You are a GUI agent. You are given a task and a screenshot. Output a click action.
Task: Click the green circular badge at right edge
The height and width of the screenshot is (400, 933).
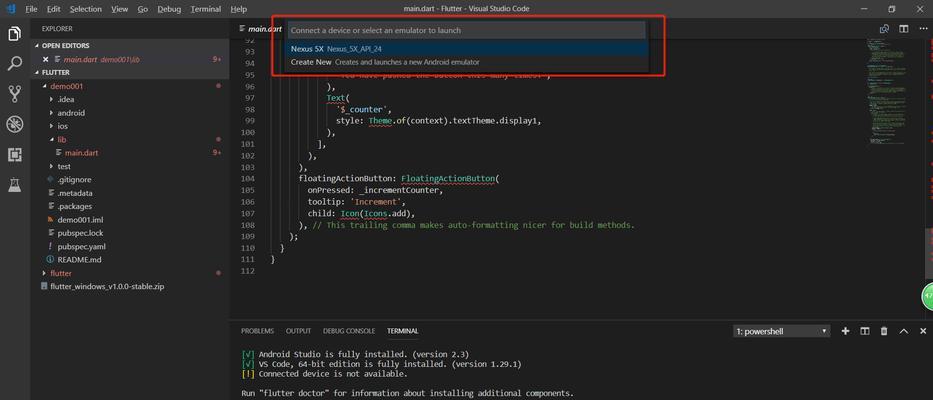coord(928,296)
